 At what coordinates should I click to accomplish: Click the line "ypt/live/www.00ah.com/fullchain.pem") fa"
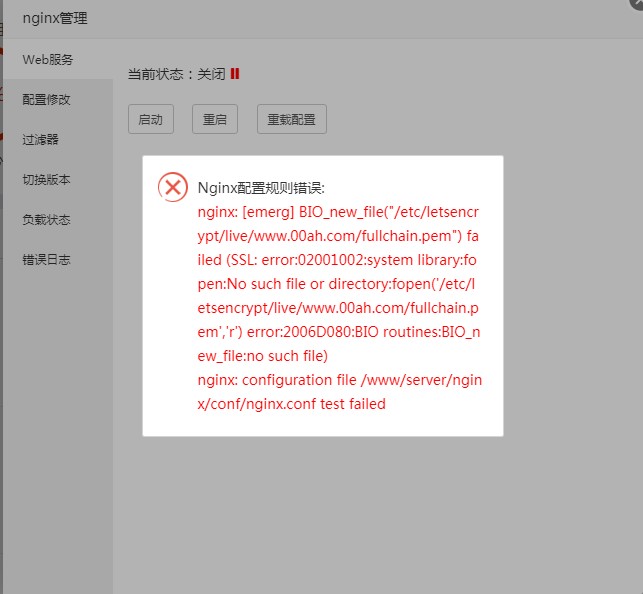pyautogui.click(x=338, y=237)
